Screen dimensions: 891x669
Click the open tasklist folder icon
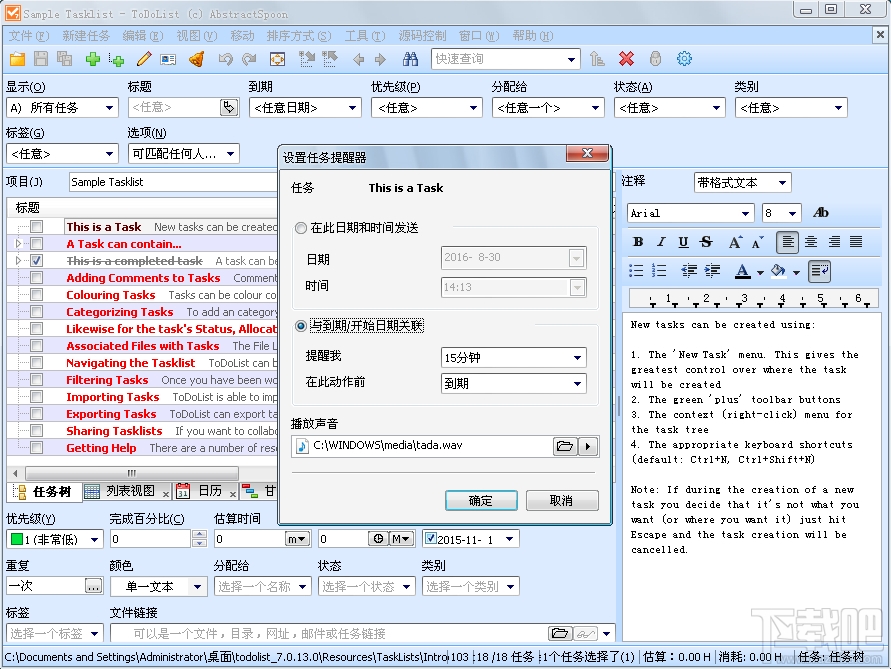(x=17, y=59)
